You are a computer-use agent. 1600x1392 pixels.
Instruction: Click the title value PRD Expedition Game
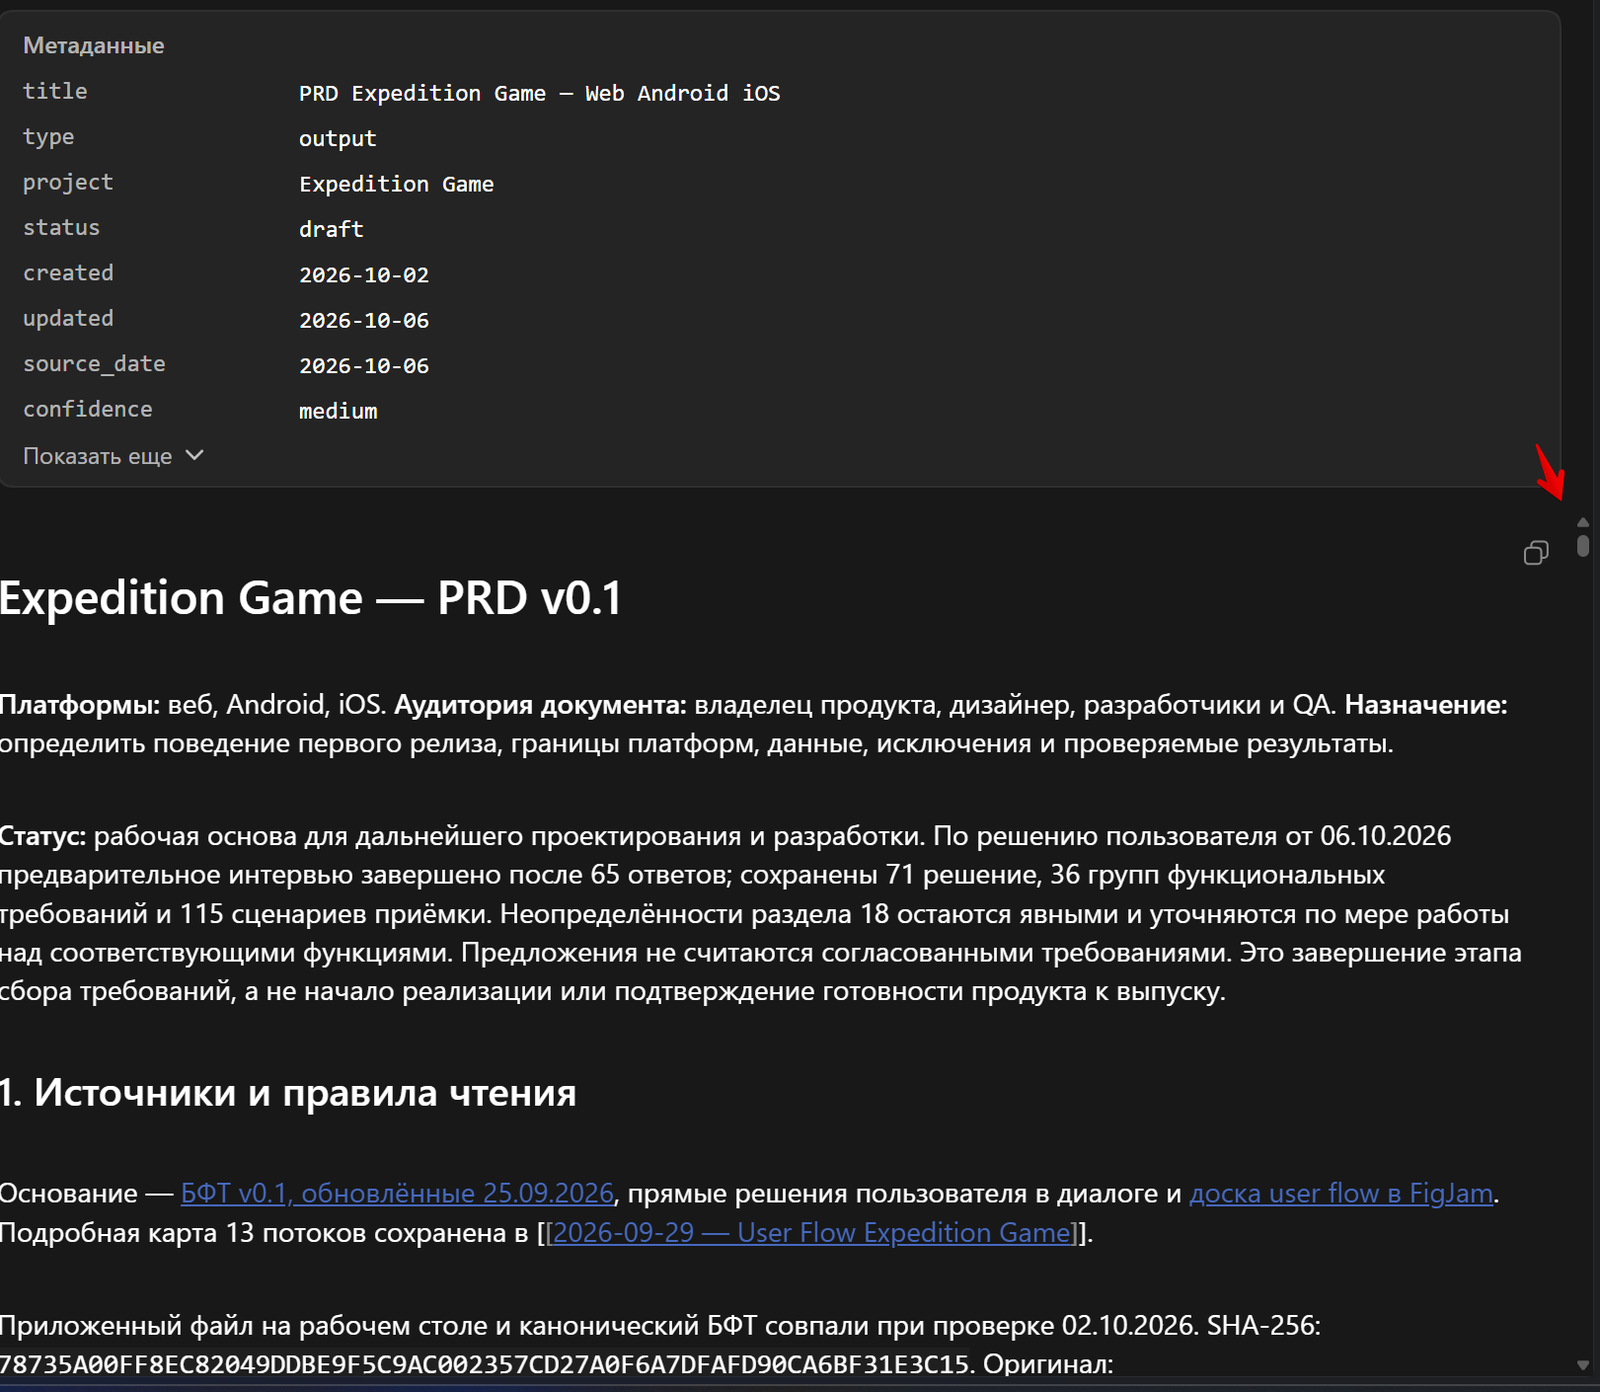click(539, 93)
